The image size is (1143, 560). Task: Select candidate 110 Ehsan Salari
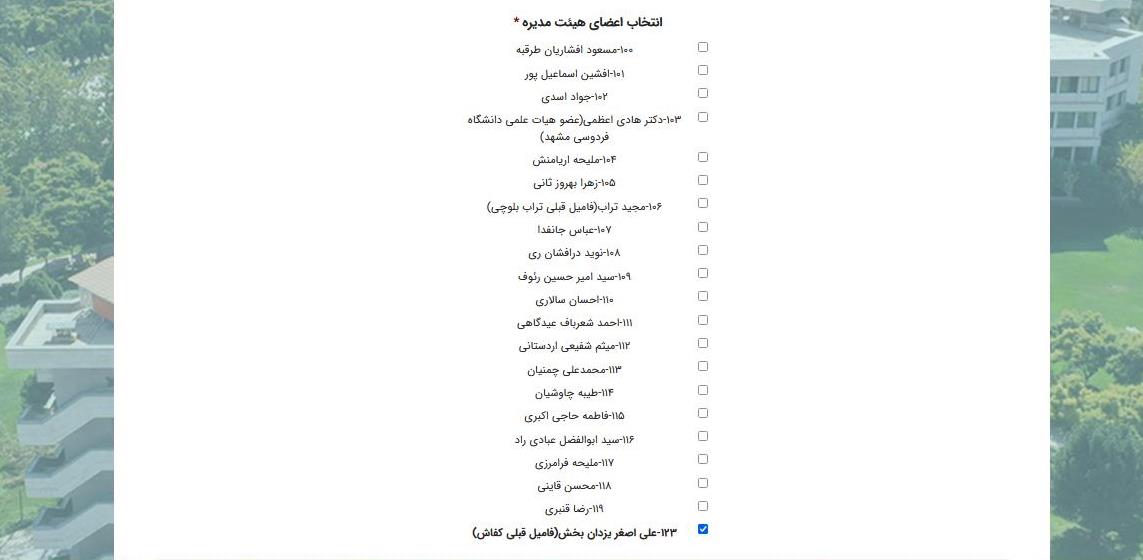pos(703,296)
